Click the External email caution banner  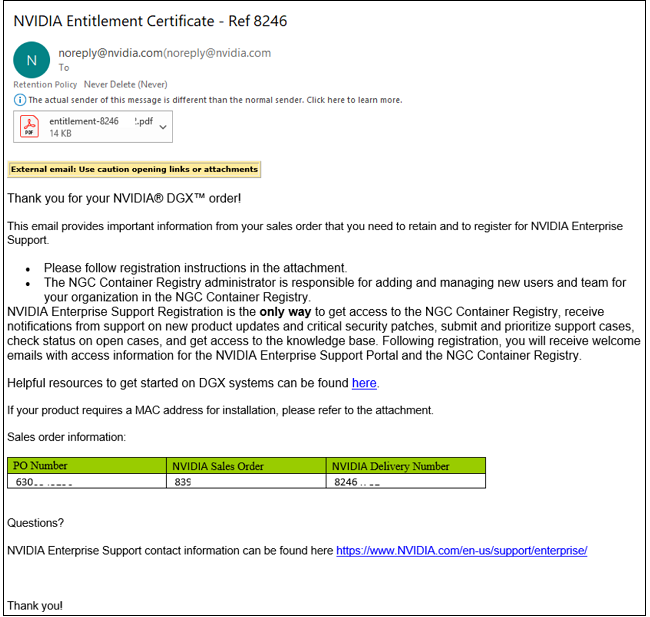(134, 170)
